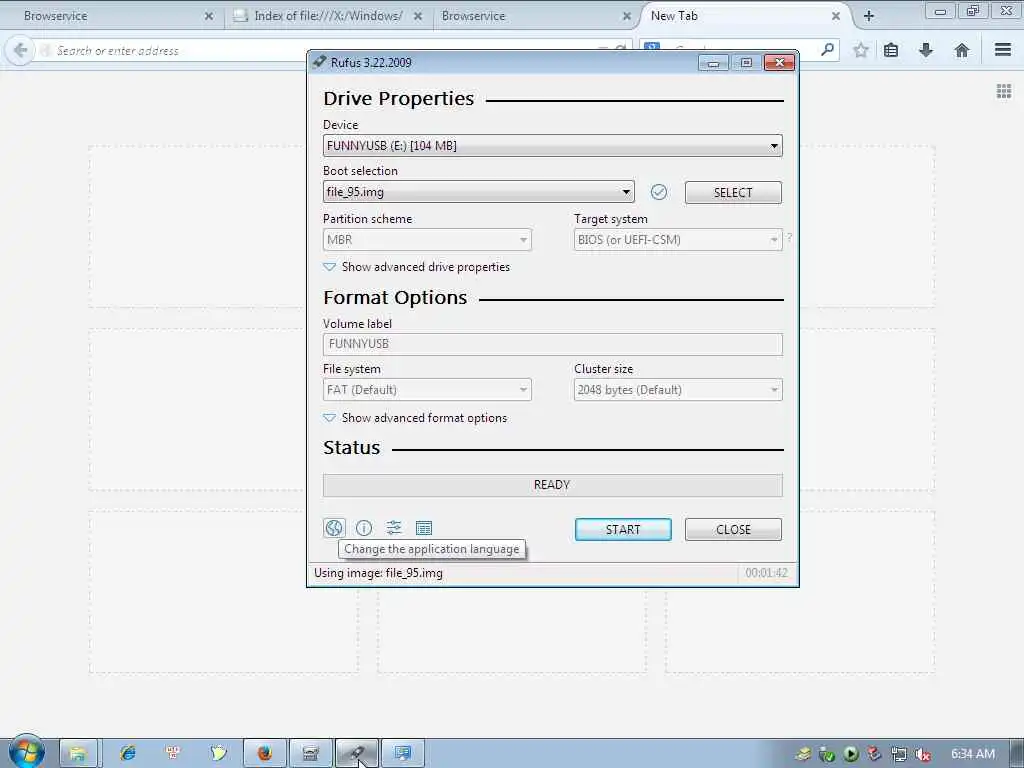The height and width of the screenshot is (768, 1024).
Task: Click the SELECT button
Action: (x=733, y=193)
